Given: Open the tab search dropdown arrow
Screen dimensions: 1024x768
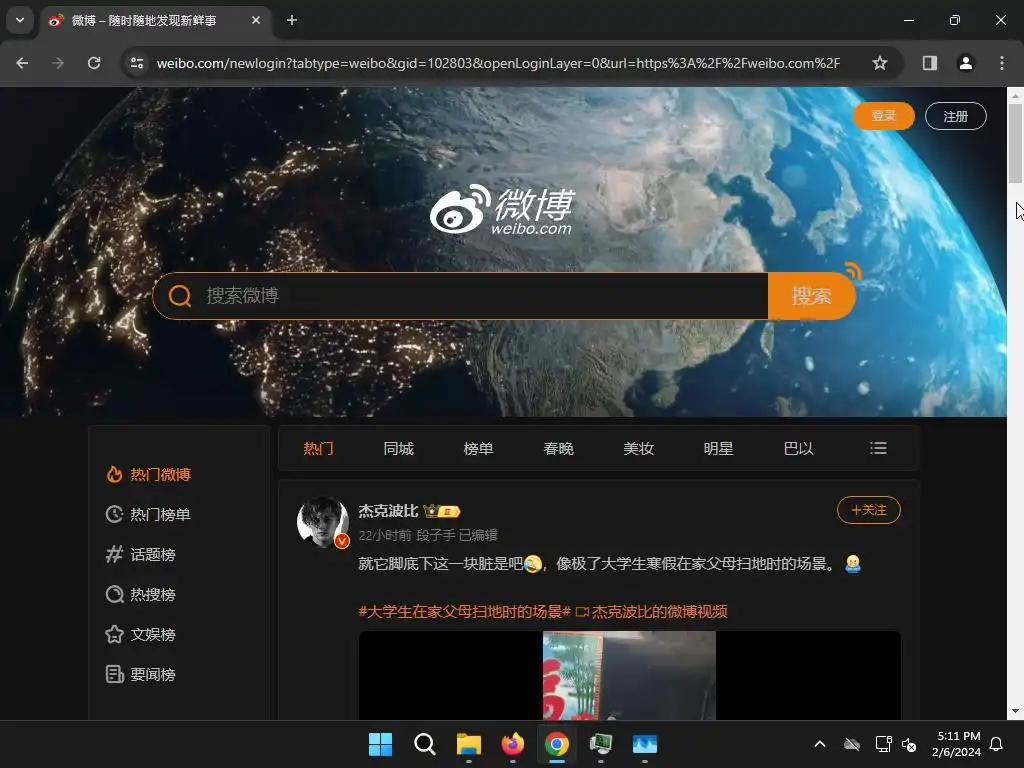Looking at the screenshot, I should point(20,20).
